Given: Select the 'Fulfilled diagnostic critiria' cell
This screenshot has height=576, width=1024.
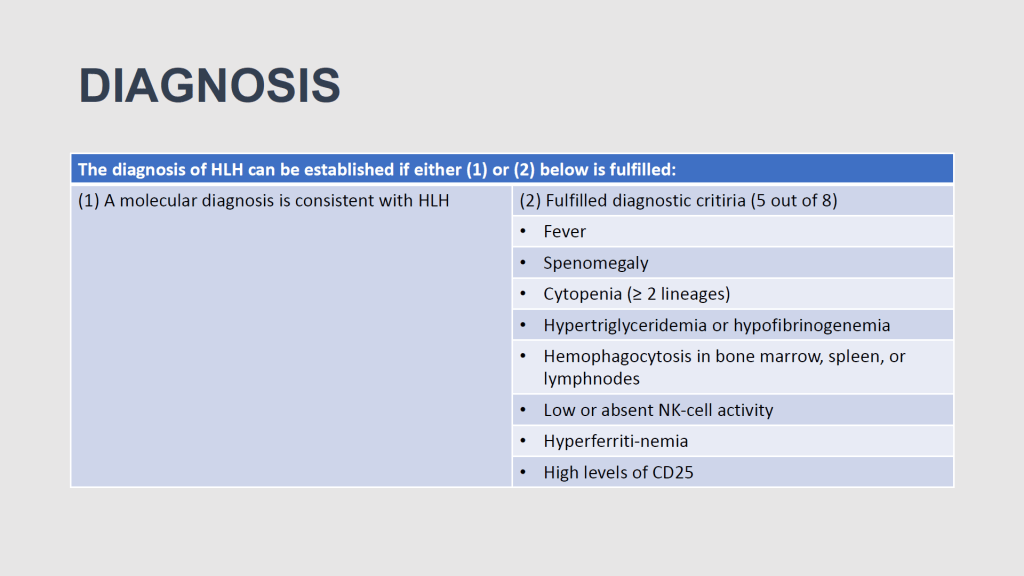Looking at the screenshot, I should (678, 200).
